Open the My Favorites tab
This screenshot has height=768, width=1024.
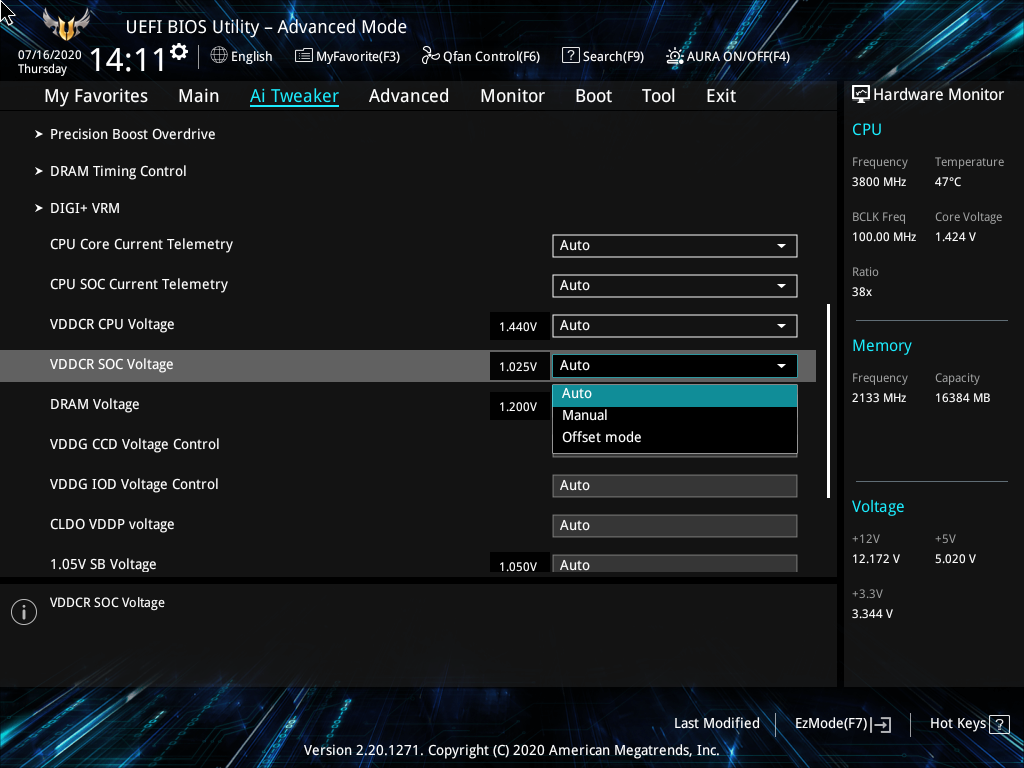(96, 96)
